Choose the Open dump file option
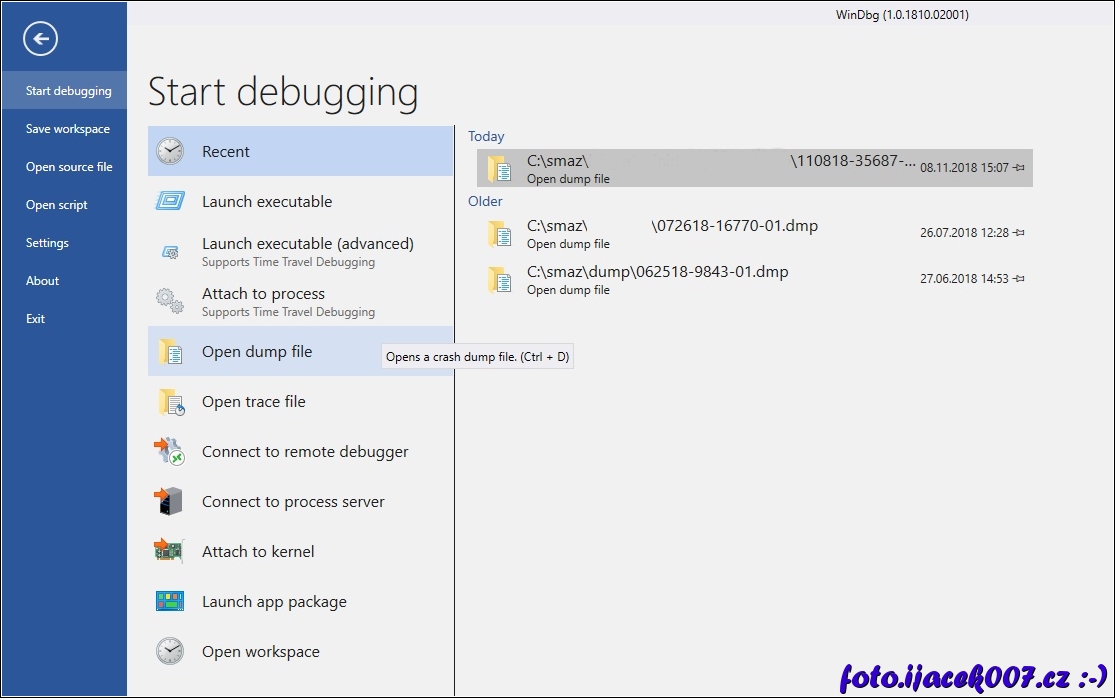 pos(257,352)
